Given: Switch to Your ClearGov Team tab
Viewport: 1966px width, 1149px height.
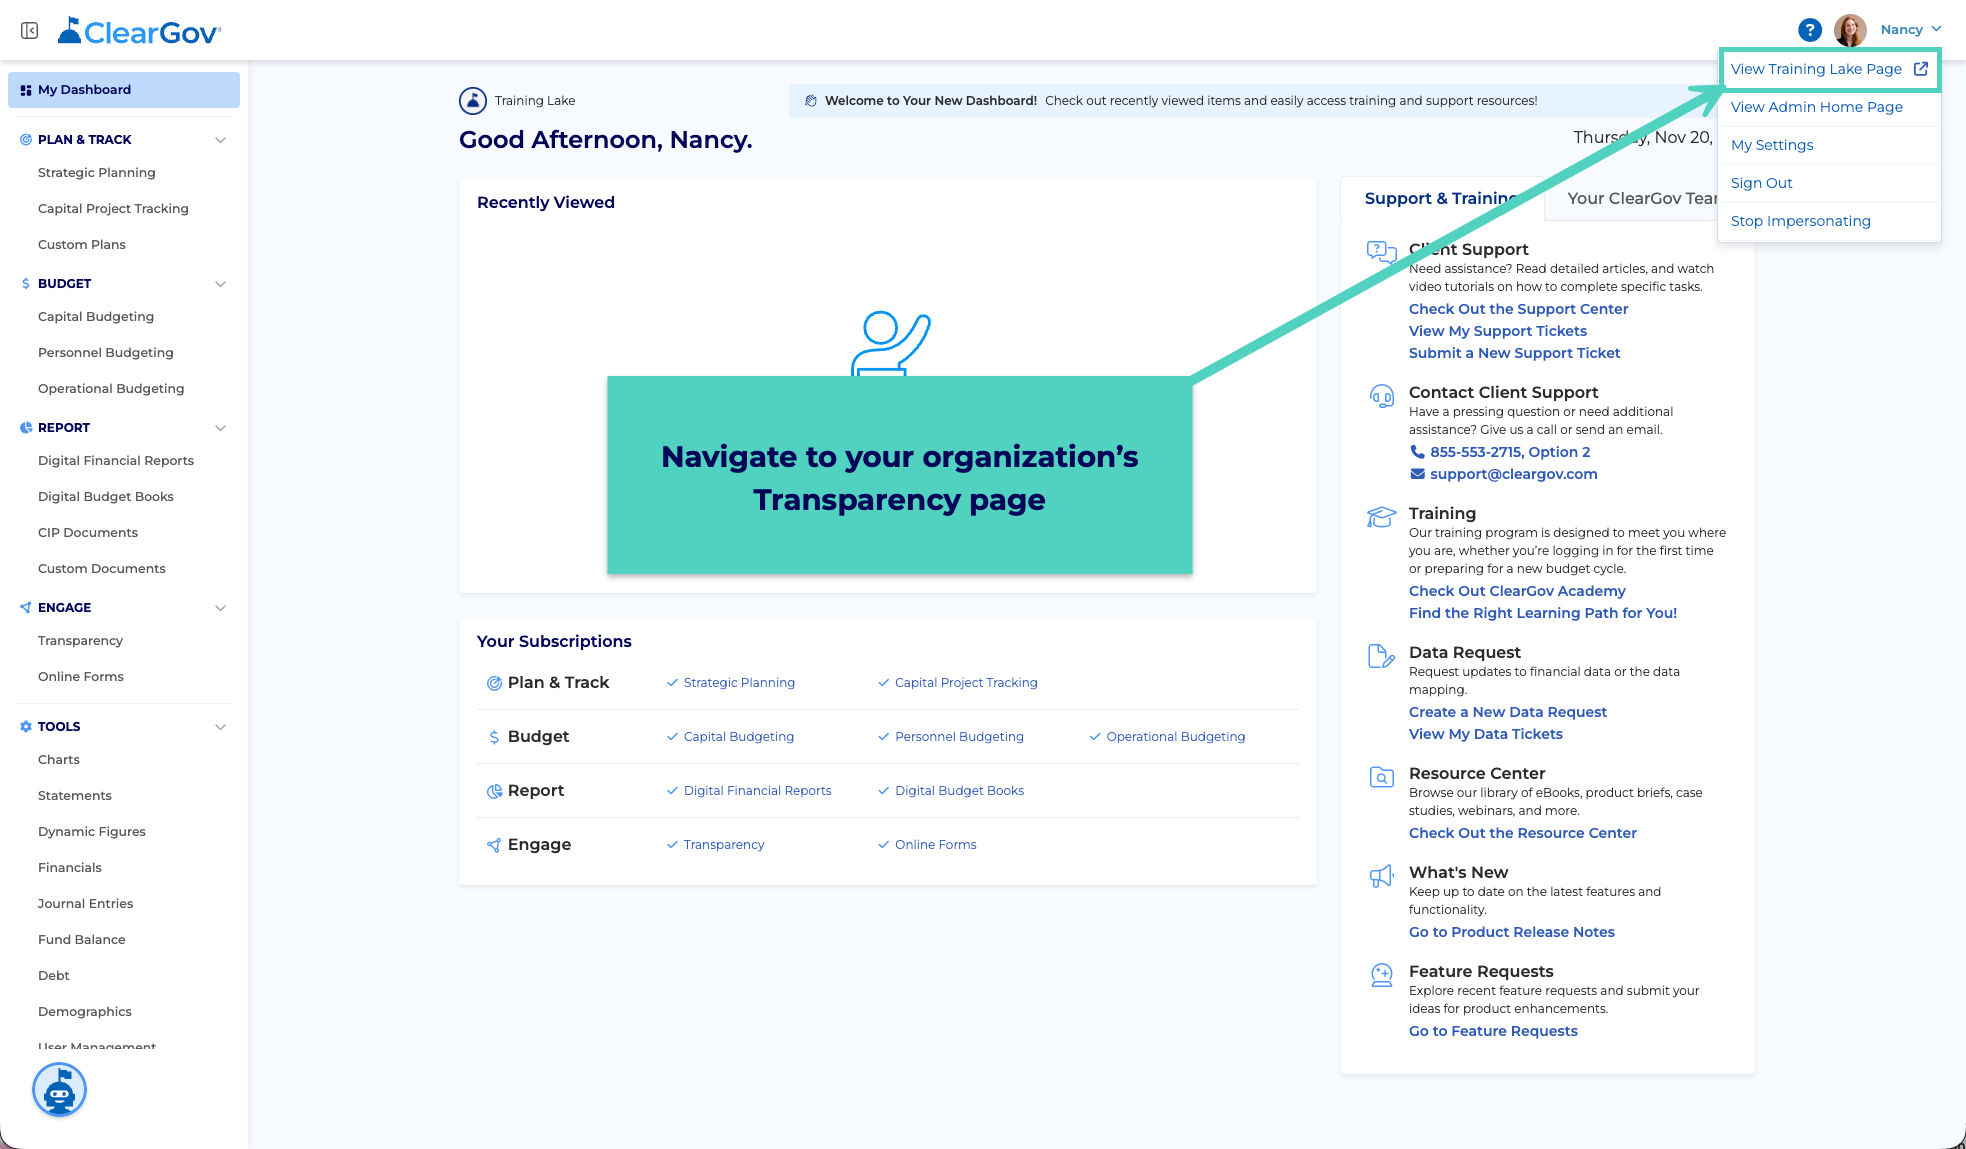Looking at the screenshot, I should click(1641, 199).
